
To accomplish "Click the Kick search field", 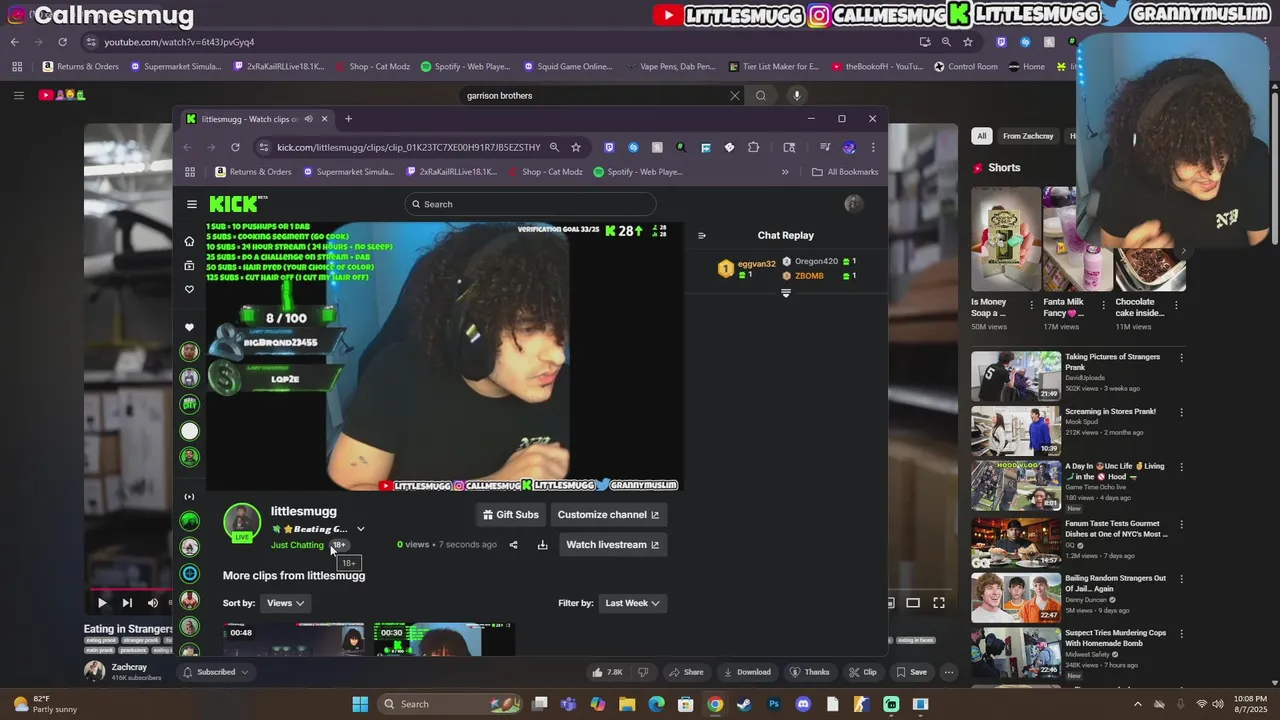I will (x=530, y=204).
